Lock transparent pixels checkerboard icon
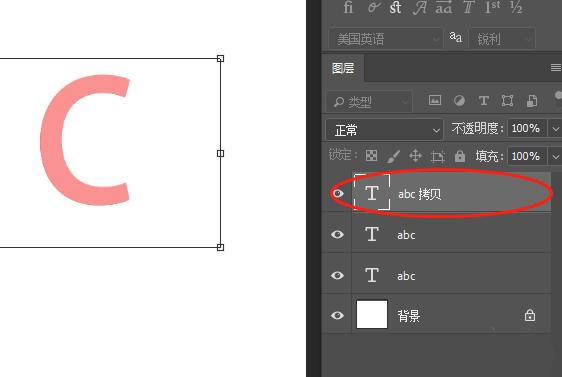Image resolution: width=562 pixels, height=377 pixels. (x=371, y=156)
